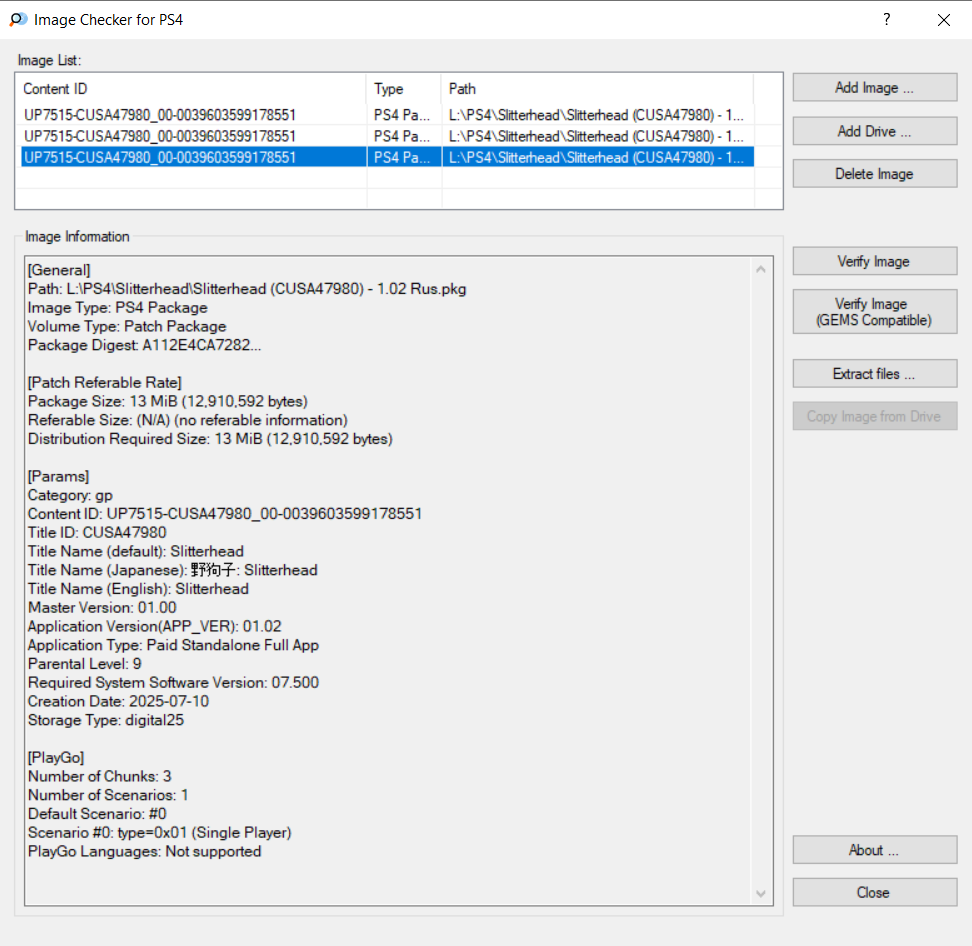Click the 'Creation Date: 2025-07-10' line
Viewport: 972px width, 946px height.
click(118, 701)
